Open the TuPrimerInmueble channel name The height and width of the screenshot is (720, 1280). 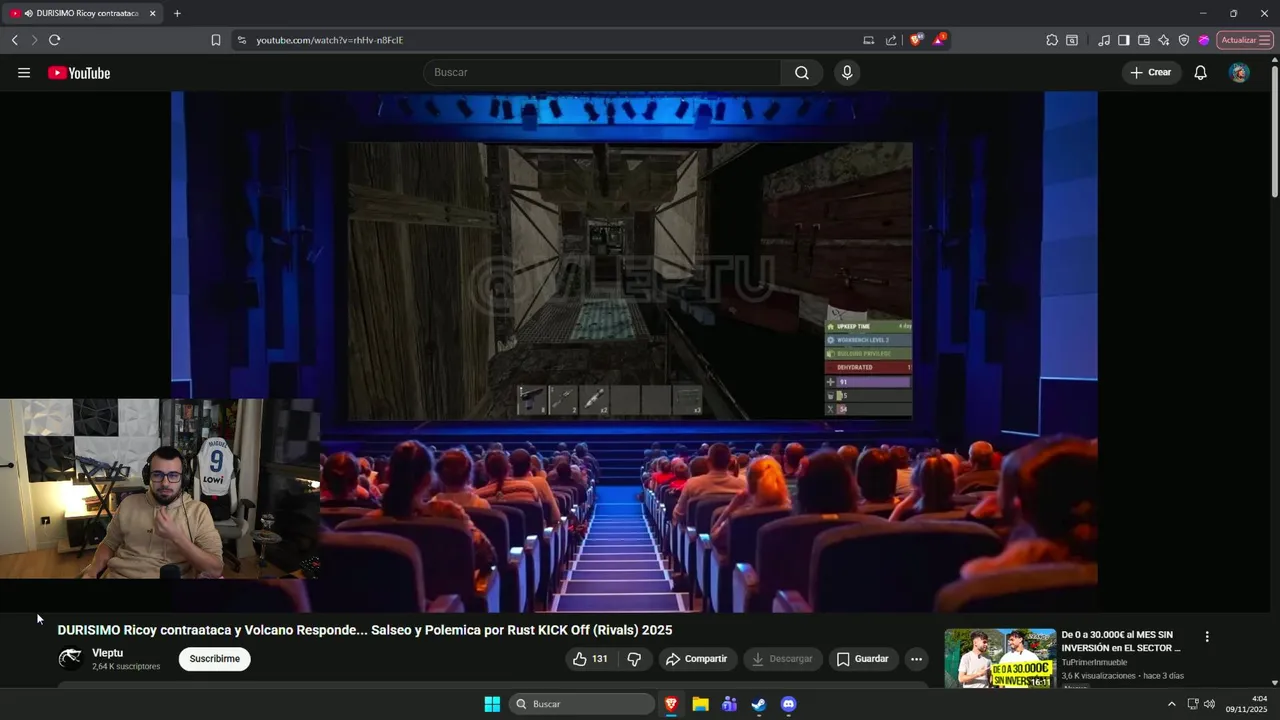click(1094, 662)
